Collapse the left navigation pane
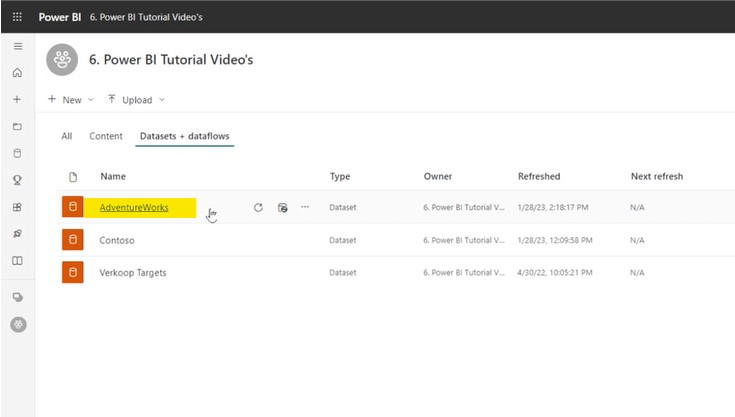 click(x=17, y=47)
